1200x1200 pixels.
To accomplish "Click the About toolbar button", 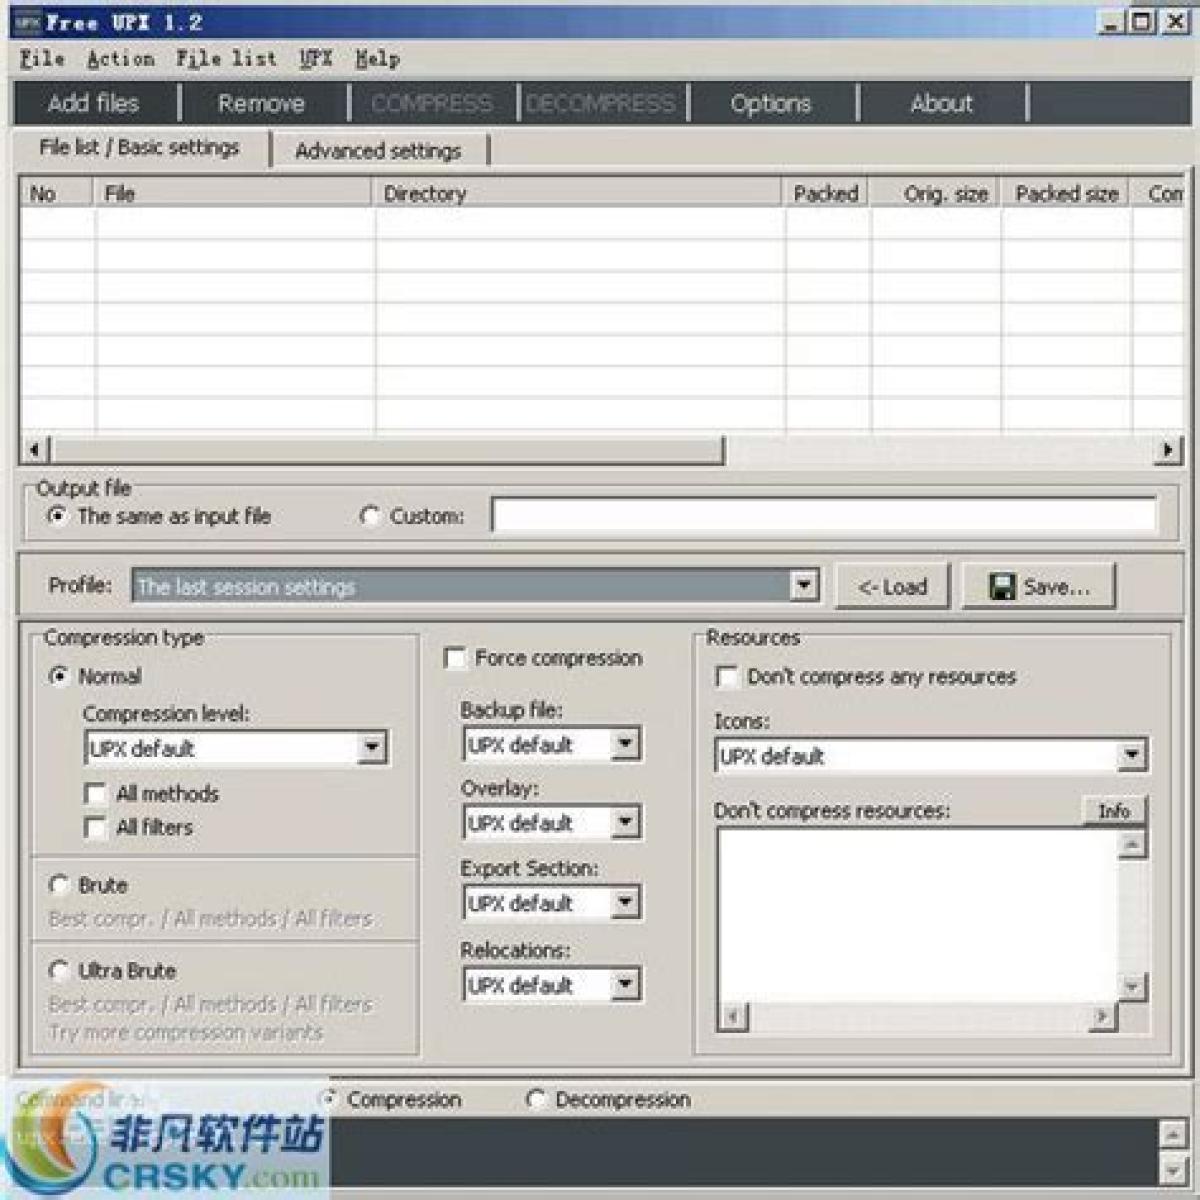I will [941, 103].
